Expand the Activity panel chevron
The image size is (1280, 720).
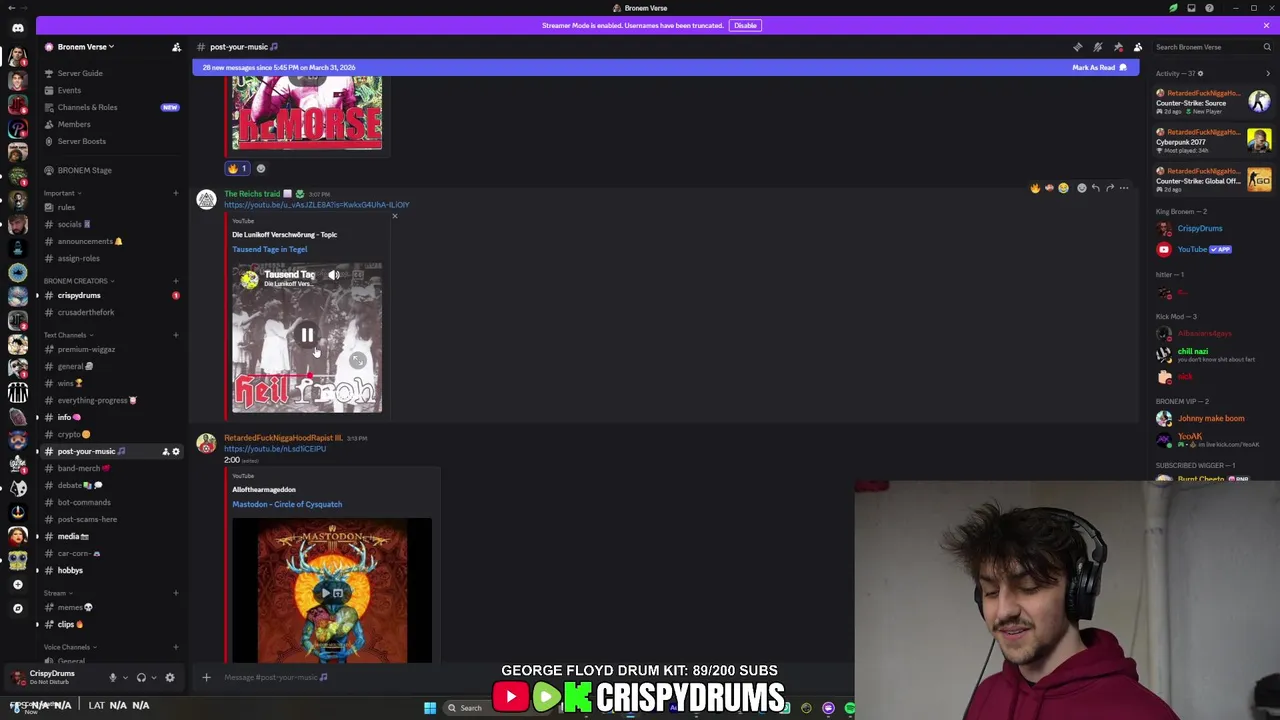pyautogui.click(x=1268, y=73)
